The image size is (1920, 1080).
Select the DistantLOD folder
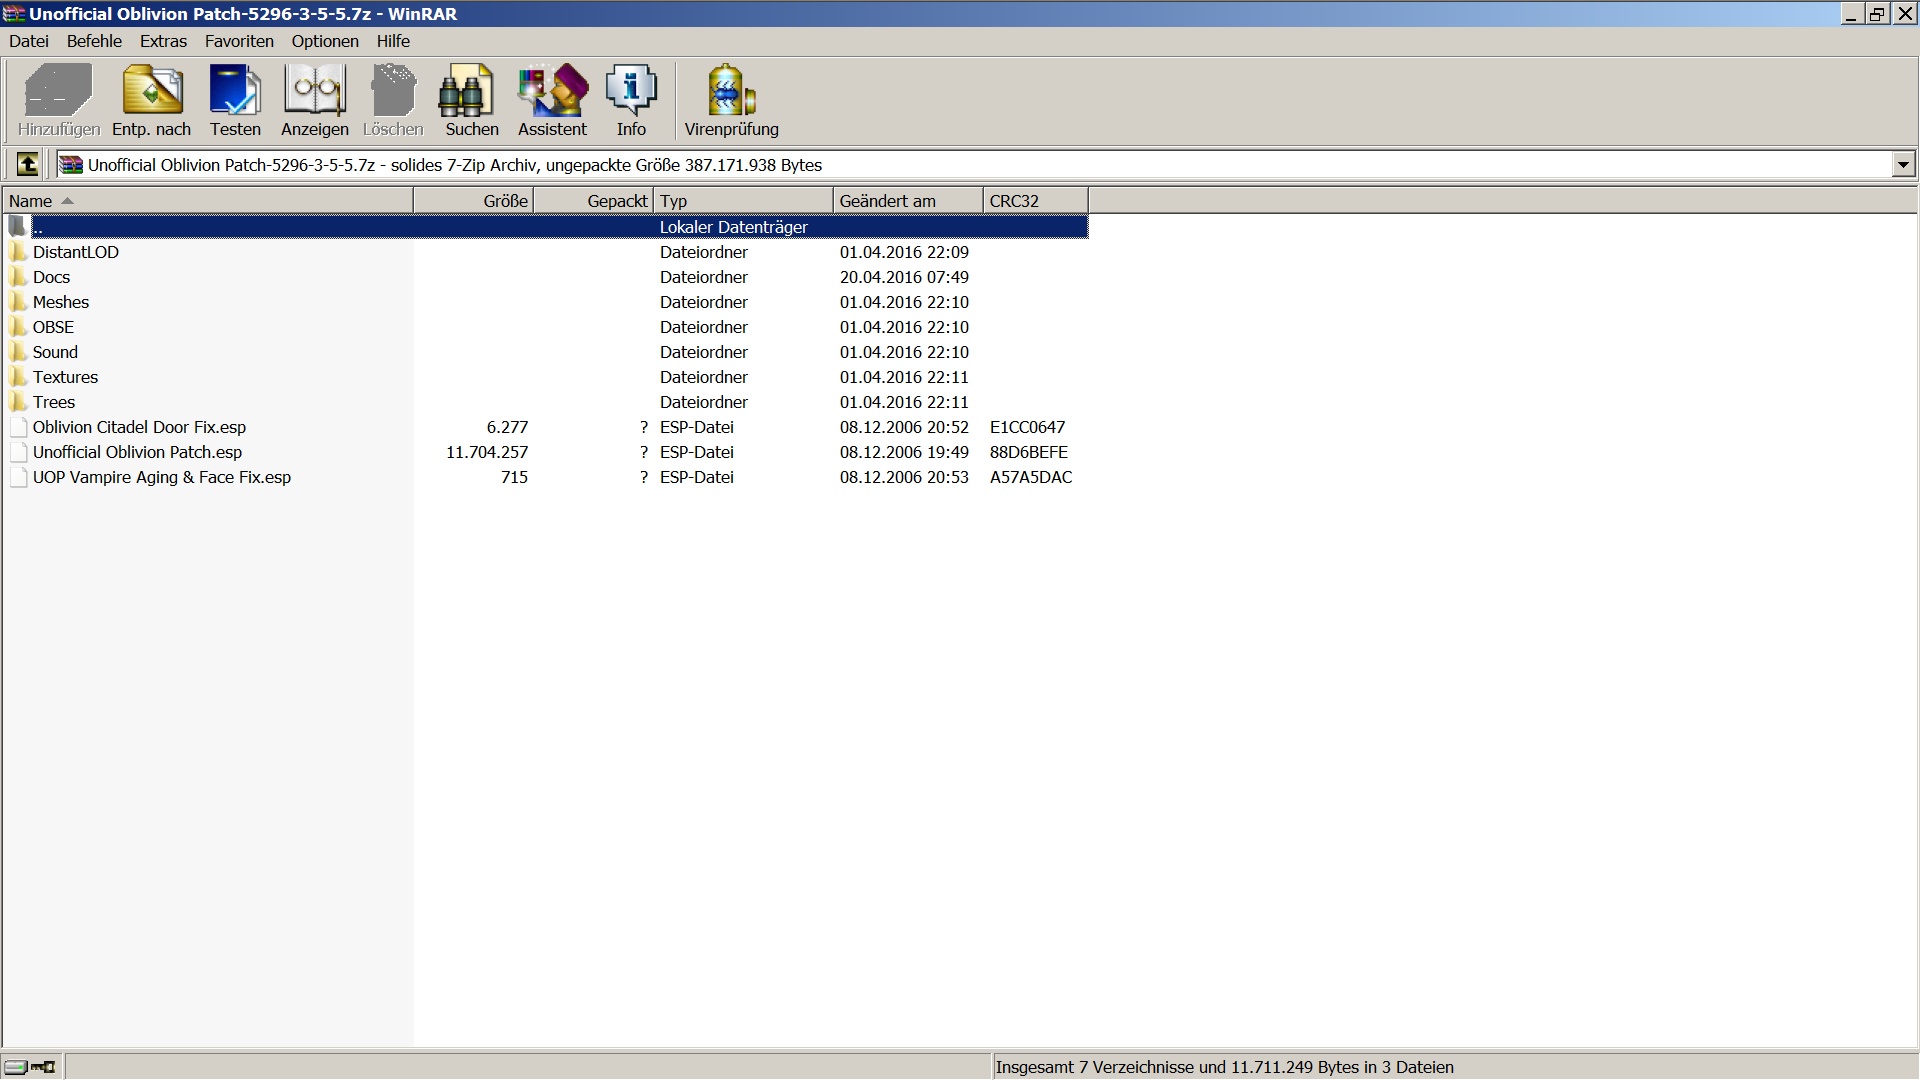[75, 252]
